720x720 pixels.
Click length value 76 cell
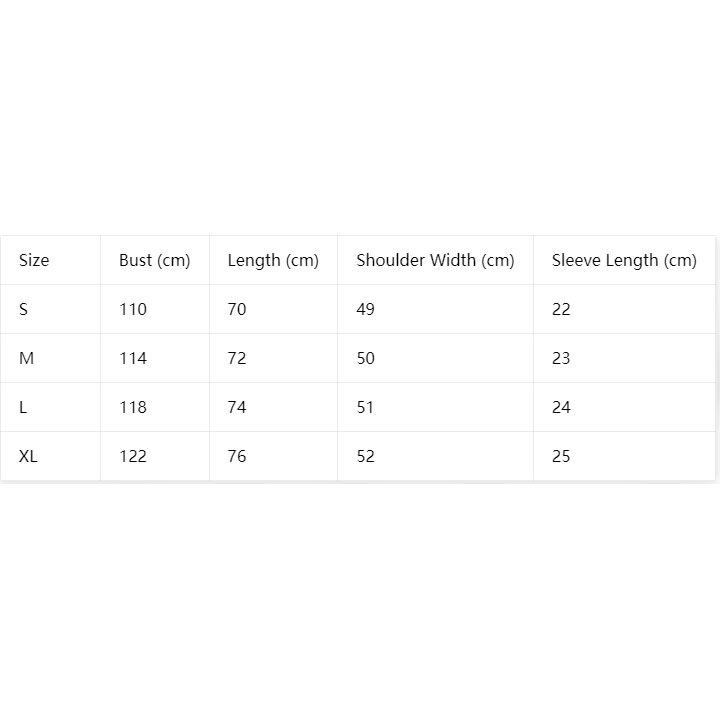273,456
